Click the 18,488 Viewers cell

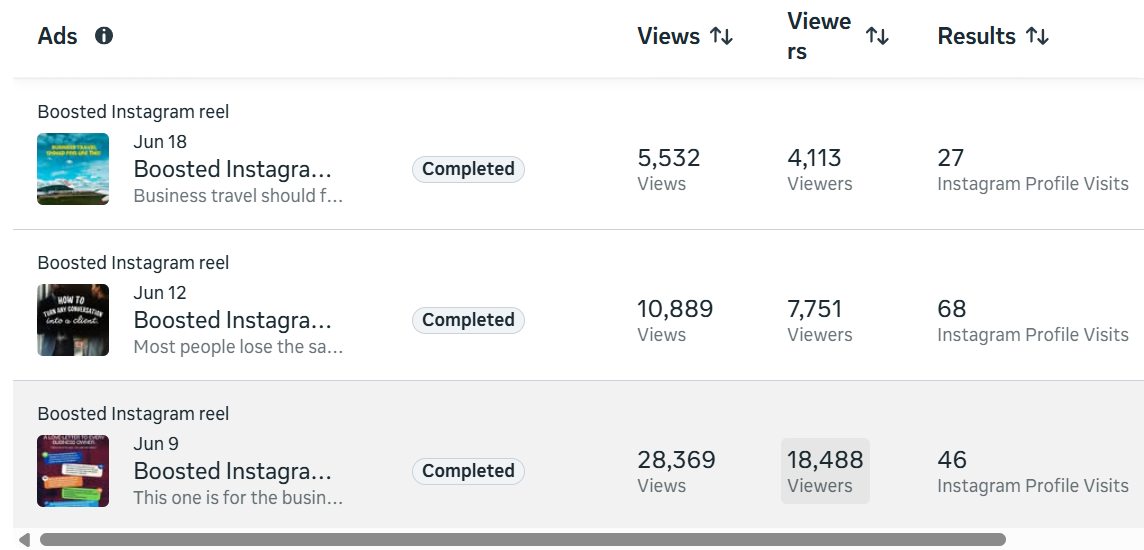[x=825, y=471]
